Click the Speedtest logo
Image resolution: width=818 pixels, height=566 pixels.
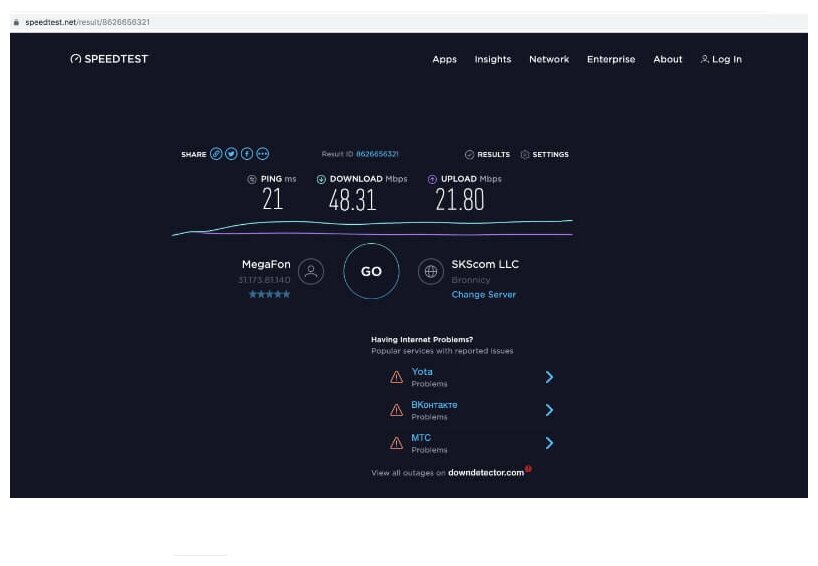pyautogui.click(x=109, y=59)
